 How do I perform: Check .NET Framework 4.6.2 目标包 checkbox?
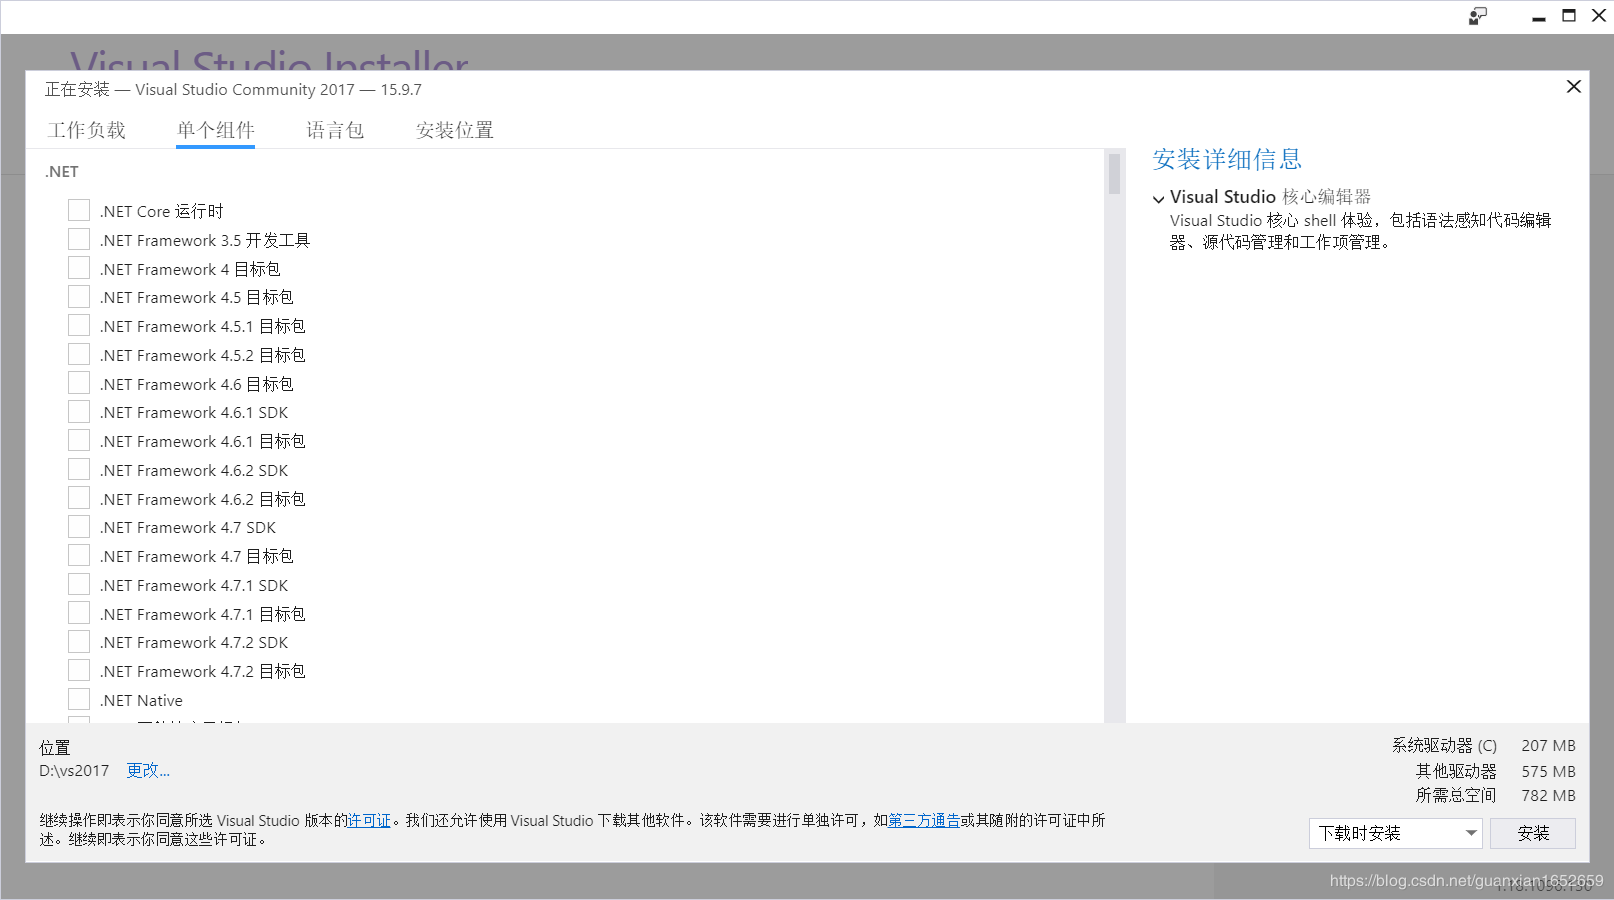click(x=79, y=498)
